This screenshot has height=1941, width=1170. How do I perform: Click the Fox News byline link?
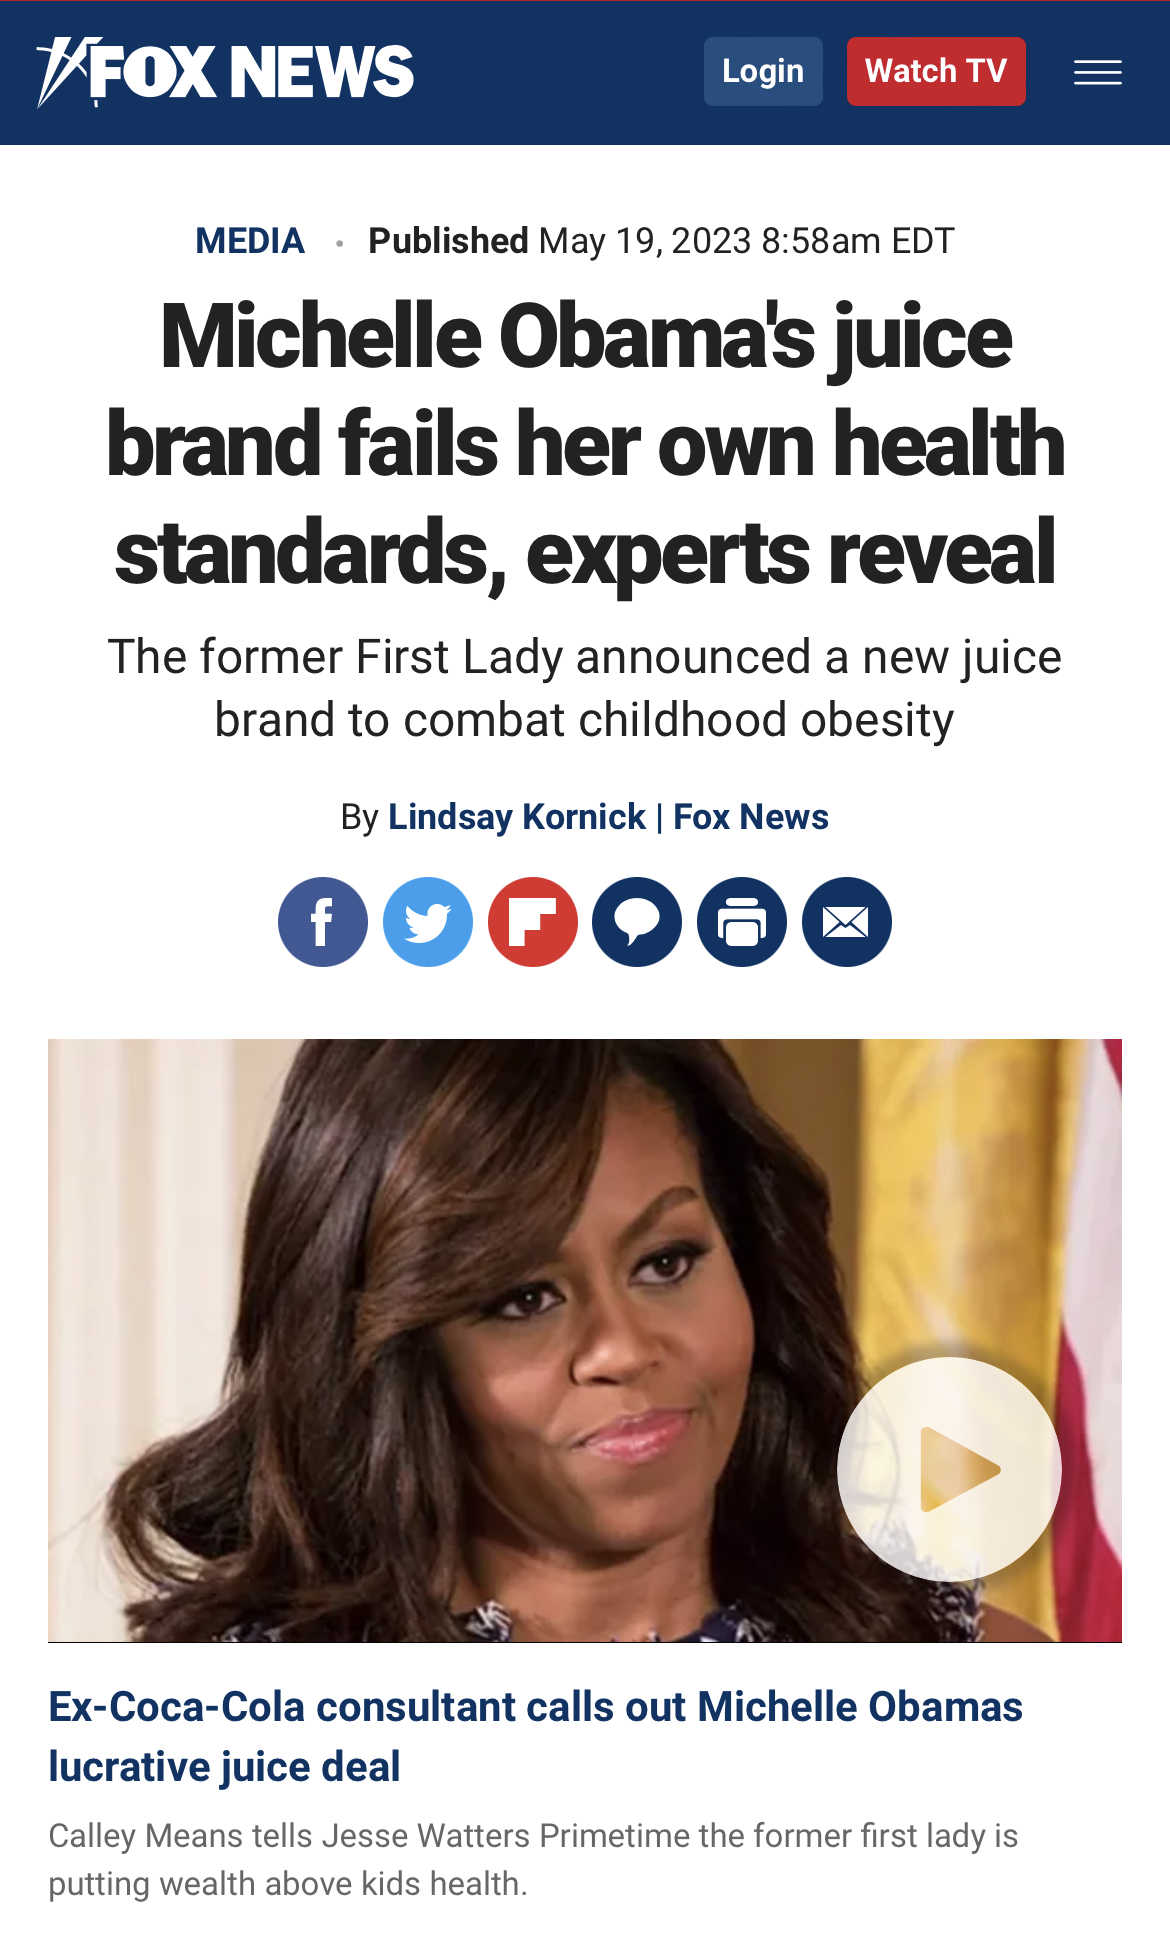(x=751, y=817)
